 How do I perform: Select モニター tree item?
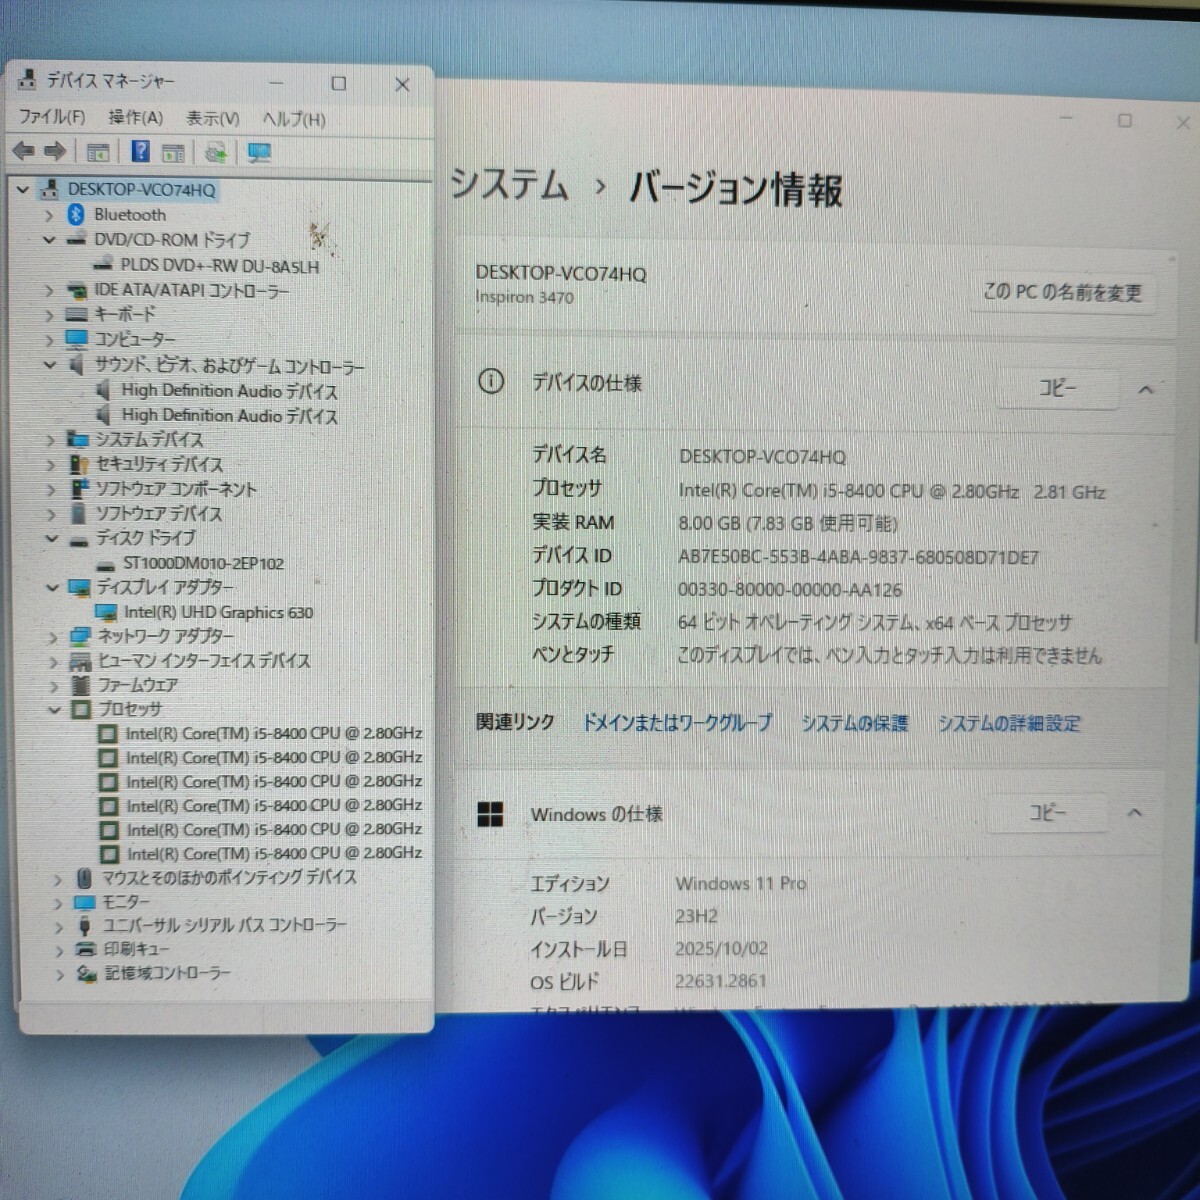[x=126, y=902]
